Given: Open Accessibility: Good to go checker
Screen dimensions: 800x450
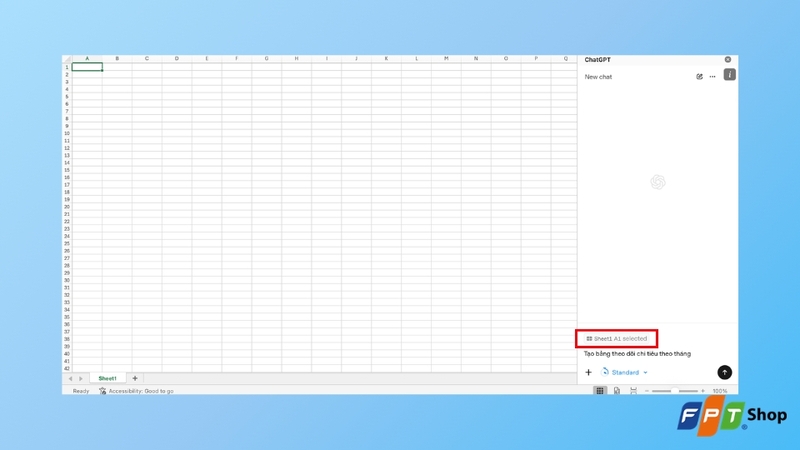Looking at the screenshot, I should 136,391.
